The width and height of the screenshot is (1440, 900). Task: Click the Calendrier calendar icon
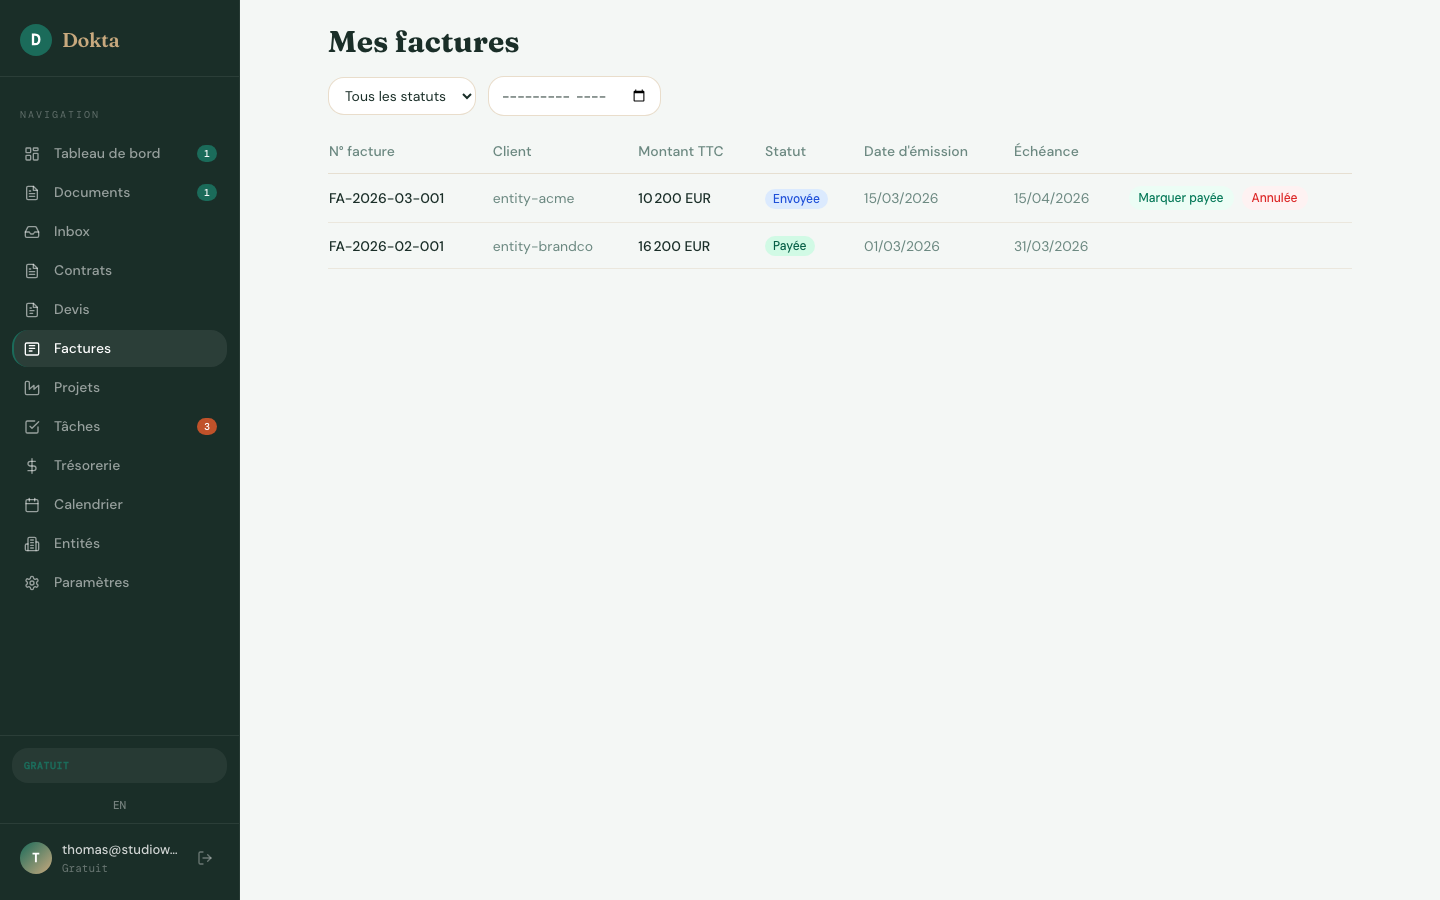(32, 505)
